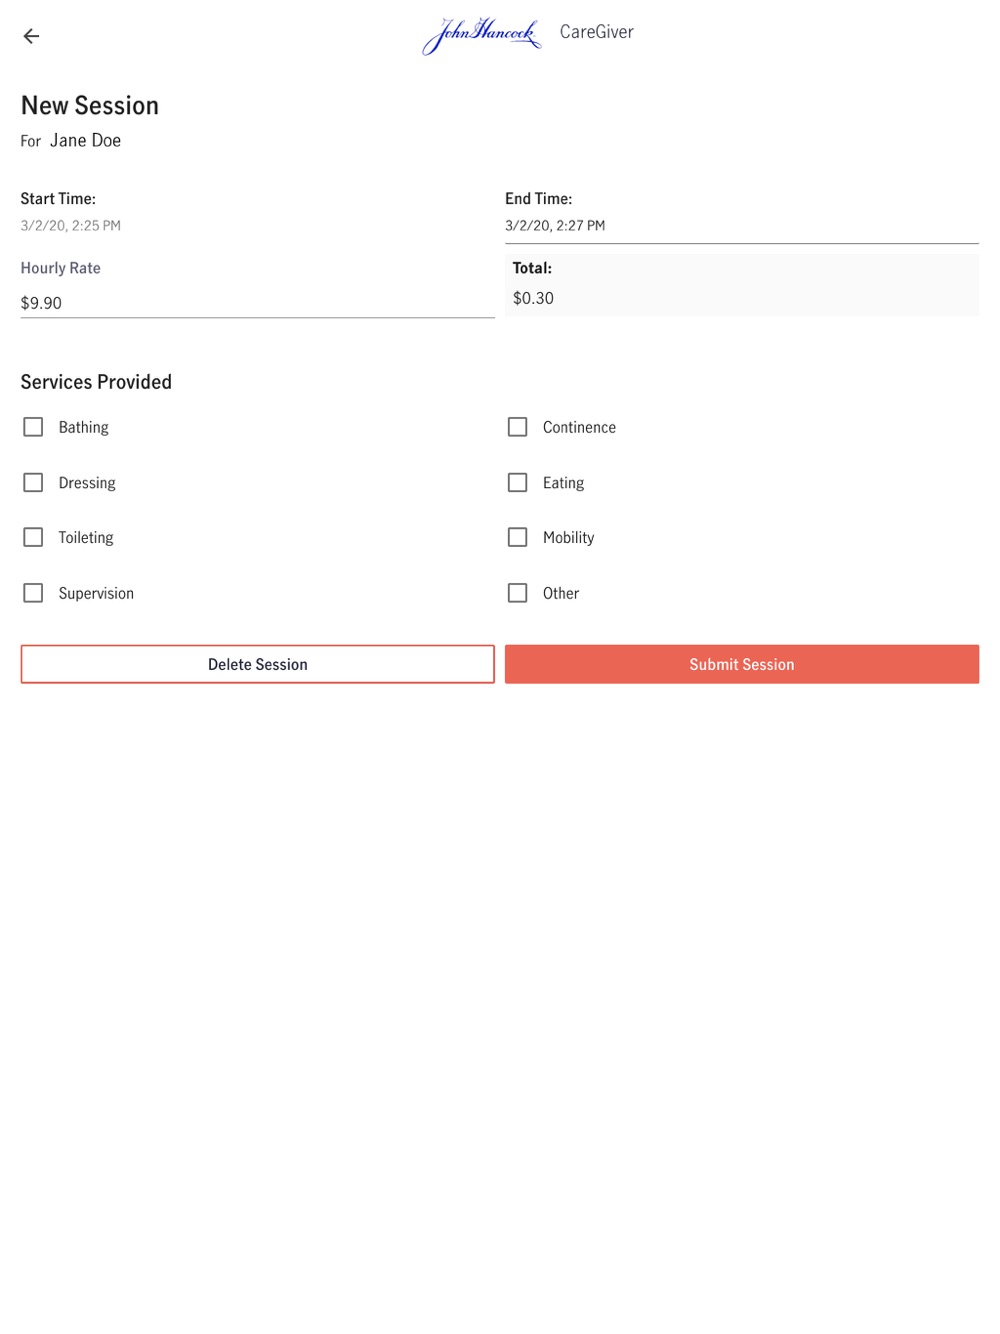Select the Supervision checkbox
This screenshot has height=1334, width=1000.
33,593
